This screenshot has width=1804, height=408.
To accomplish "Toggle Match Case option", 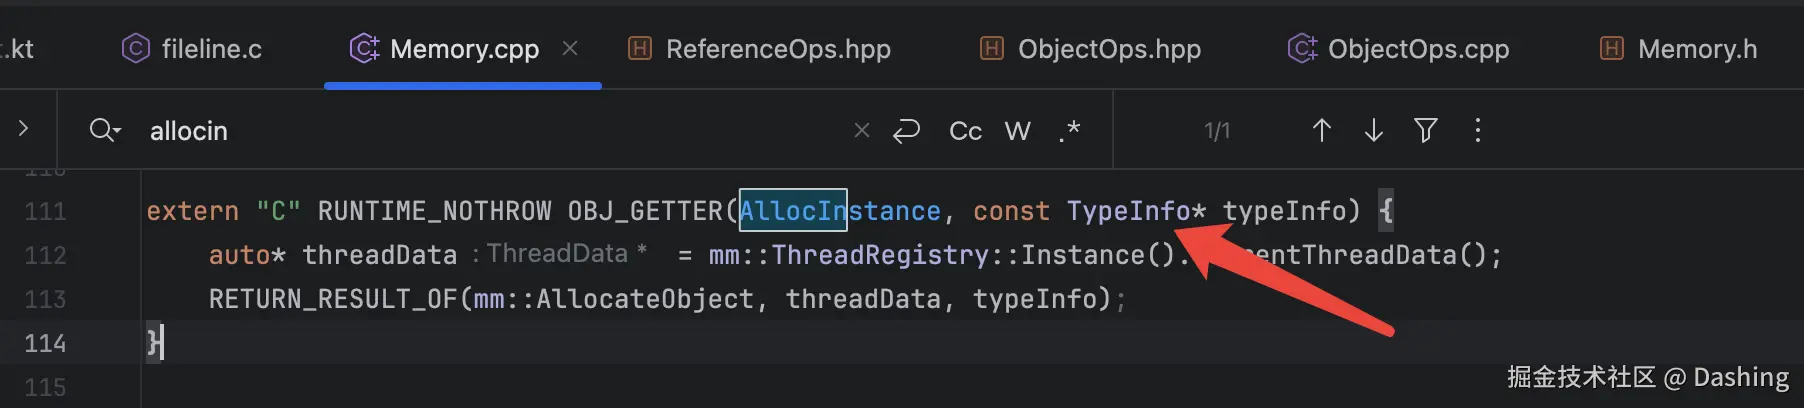I will [965, 131].
